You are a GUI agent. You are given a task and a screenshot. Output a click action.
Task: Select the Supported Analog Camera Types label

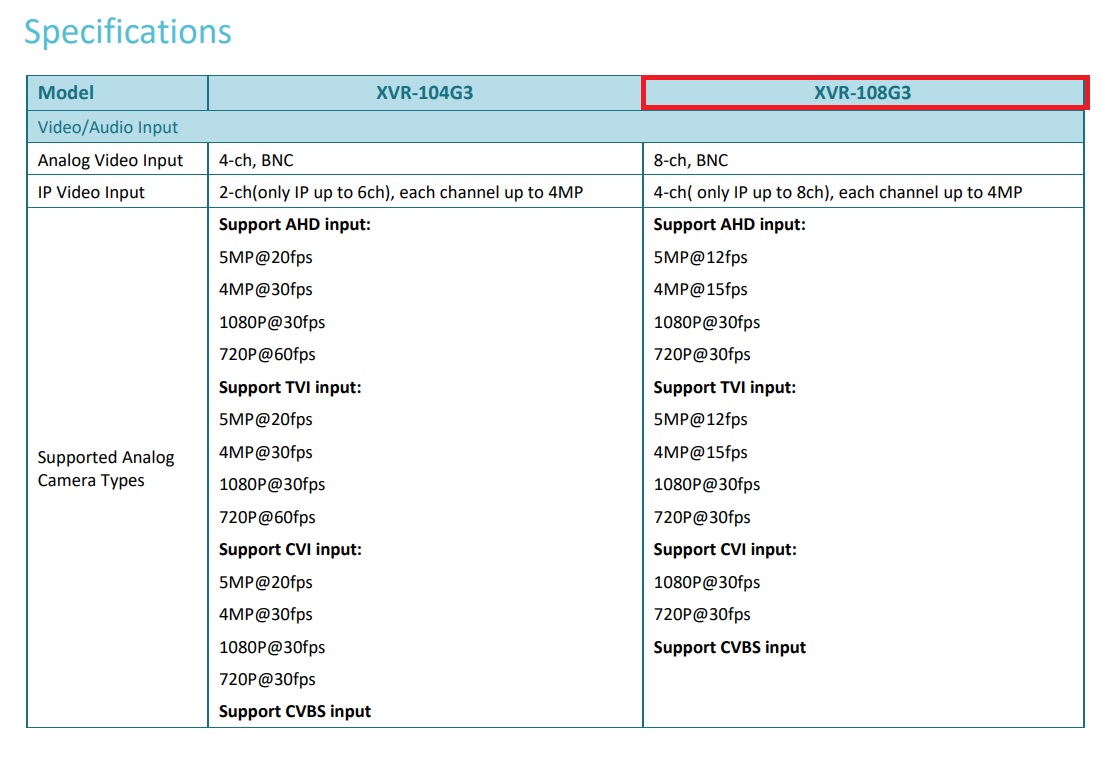click(106, 469)
